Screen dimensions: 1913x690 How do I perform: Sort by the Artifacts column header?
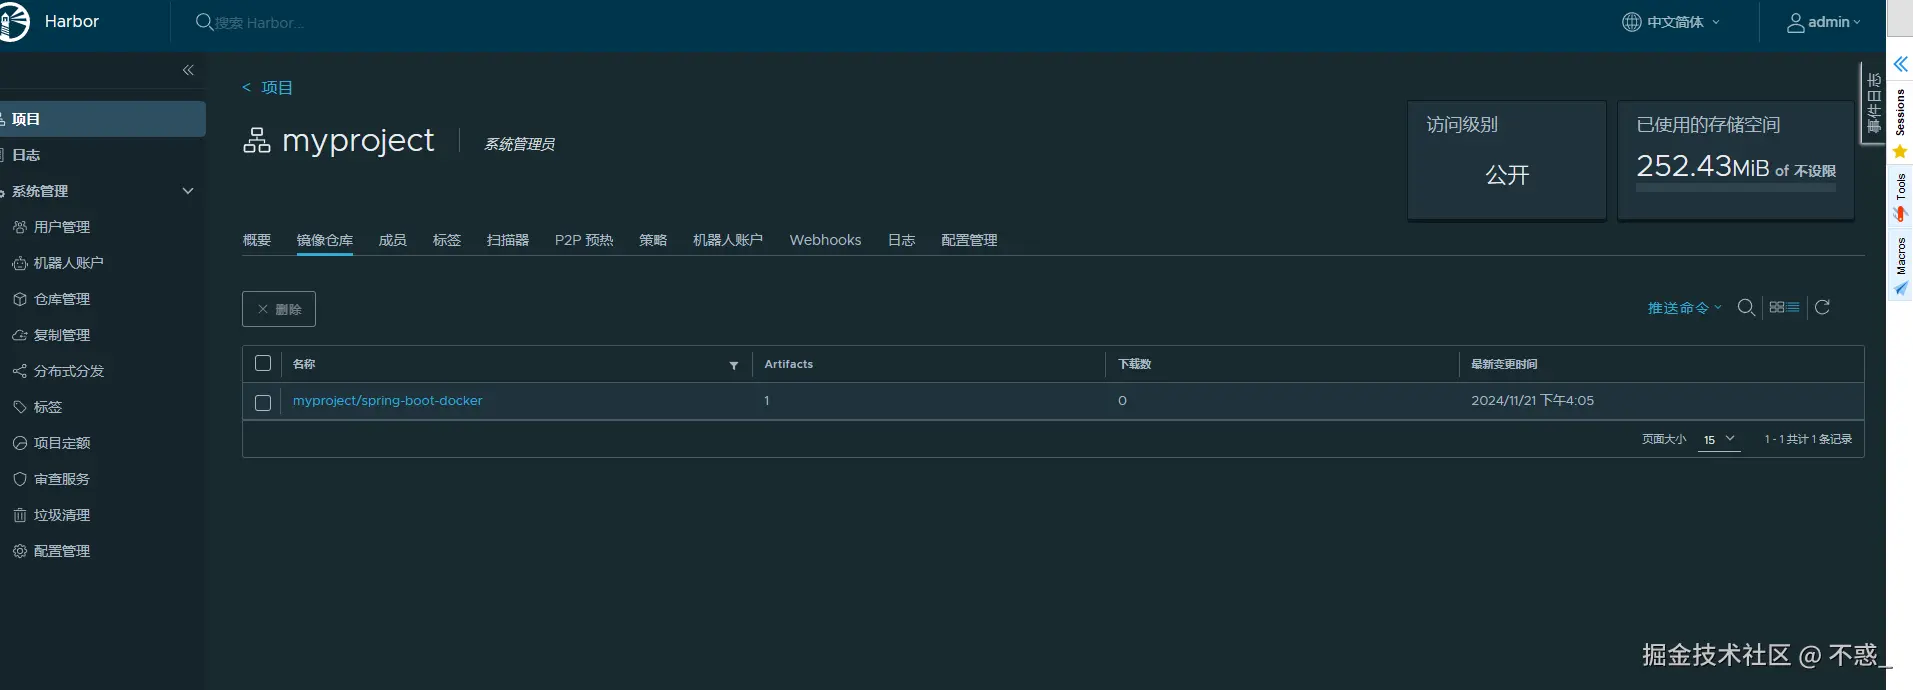click(x=788, y=364)
